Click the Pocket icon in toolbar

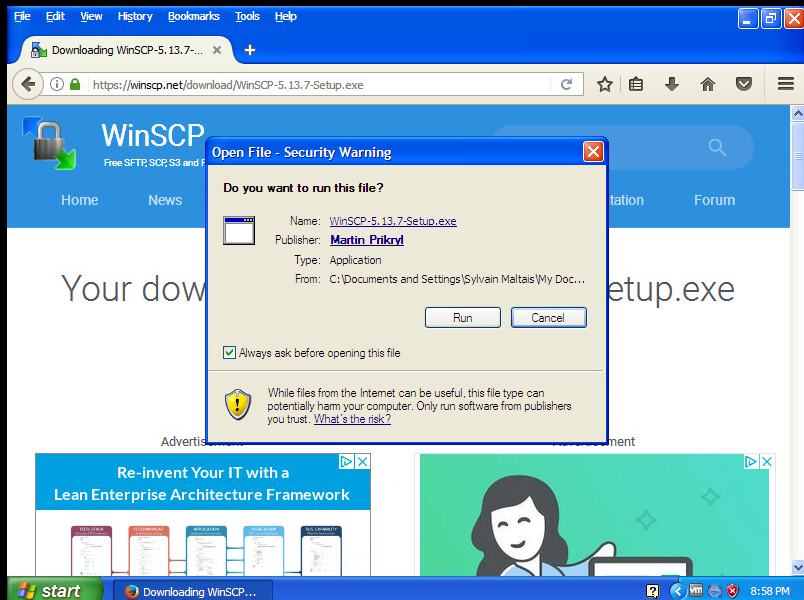[x=743, y=84]
